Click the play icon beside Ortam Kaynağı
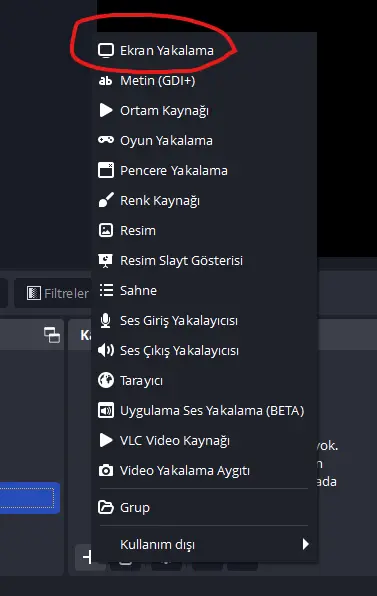Viewport: 377px width, 596px height. tap(106, 110)
